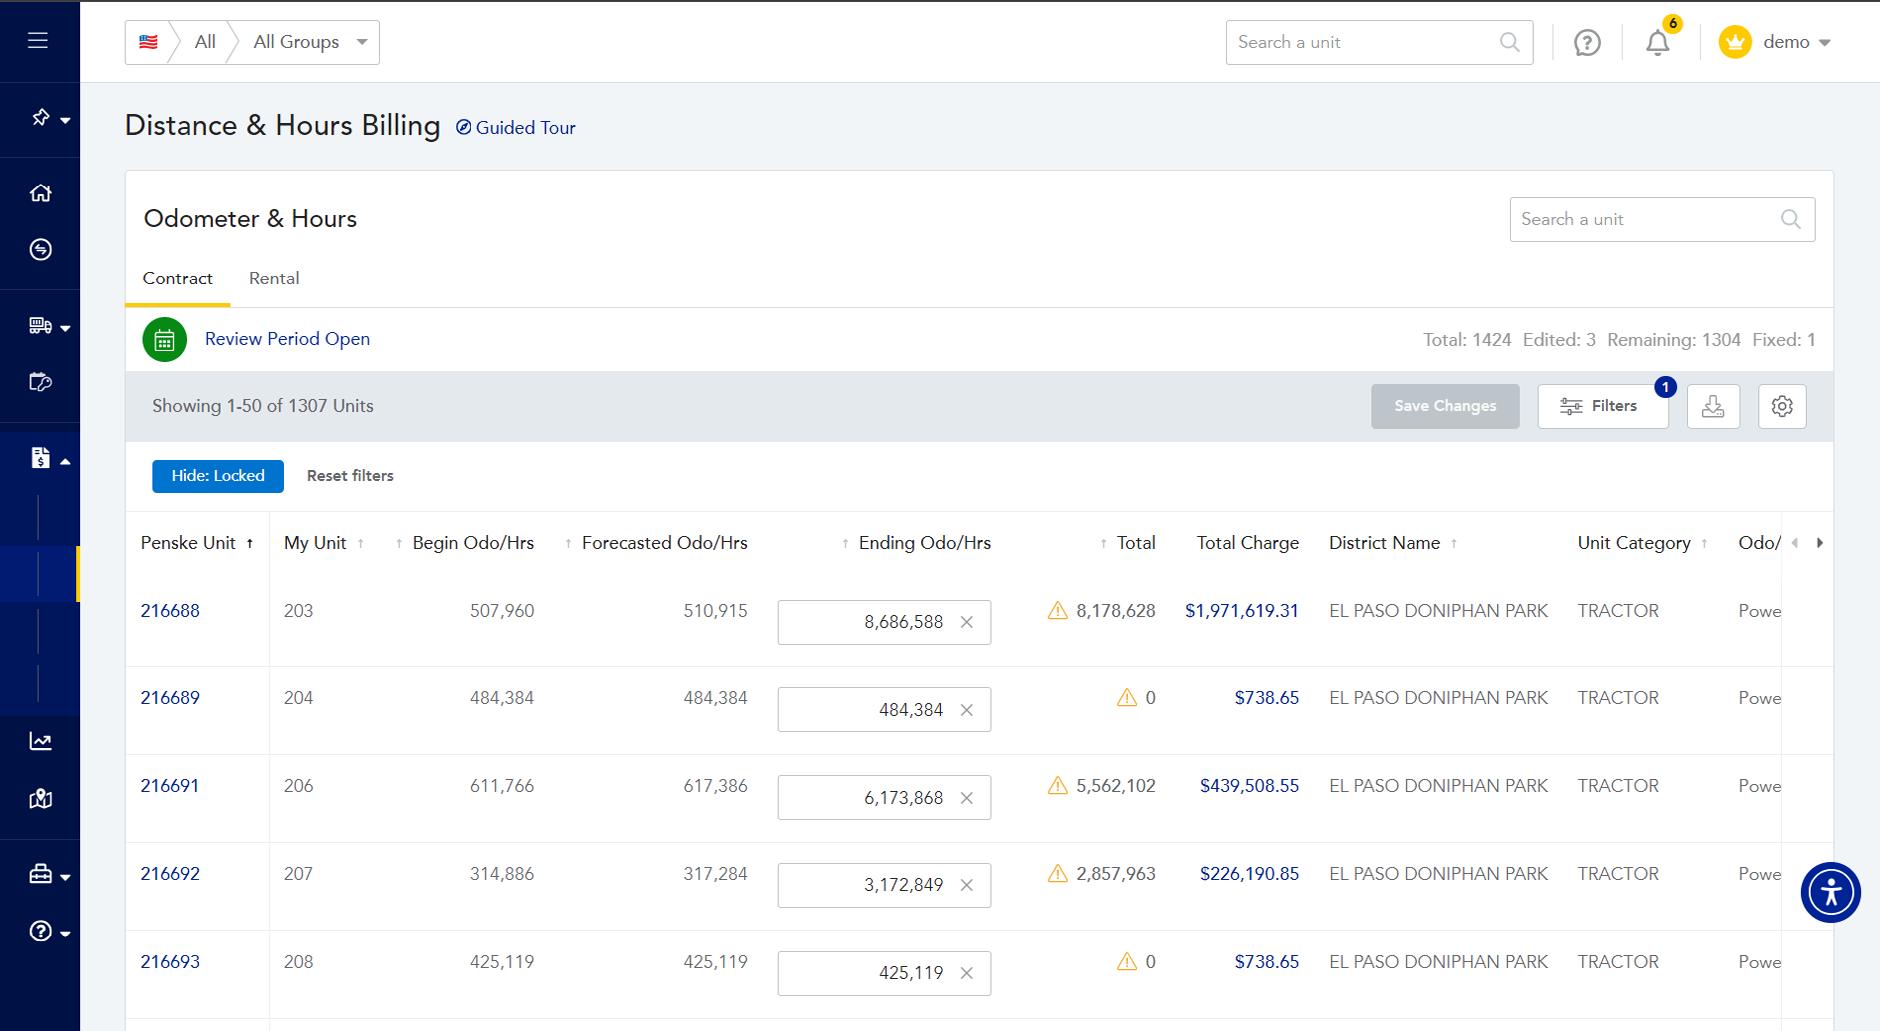
Task: Click the green calendar review period icon
Action: click(x=165, y=340)
